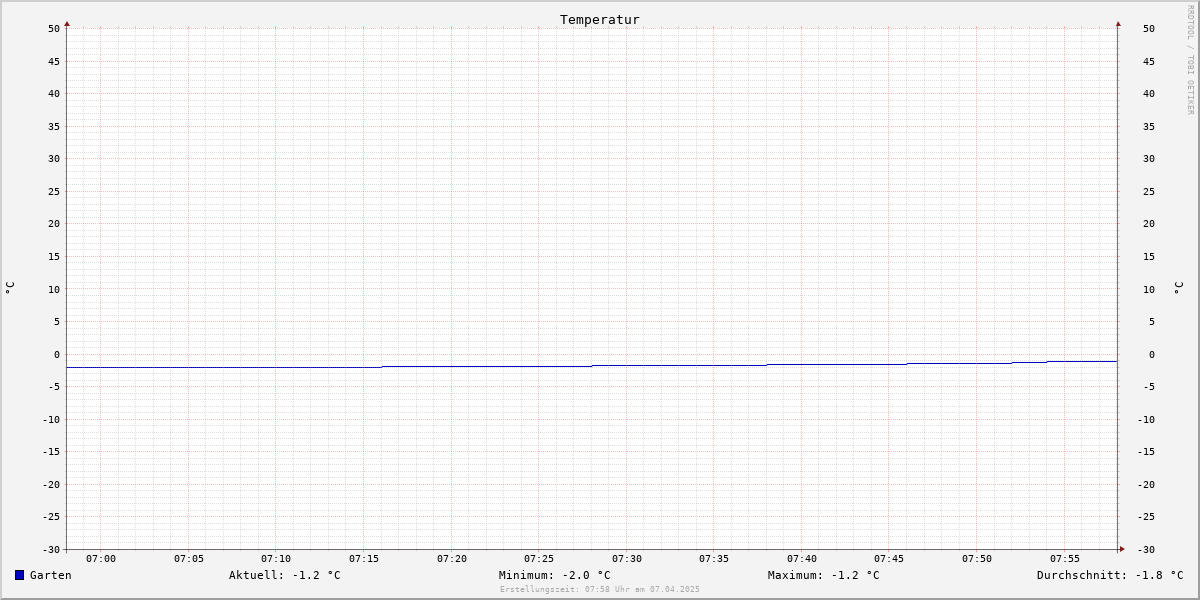The image size is (1200, 600).
Task: Click the left axis 50 label
Action: click(x=54, y=28)
